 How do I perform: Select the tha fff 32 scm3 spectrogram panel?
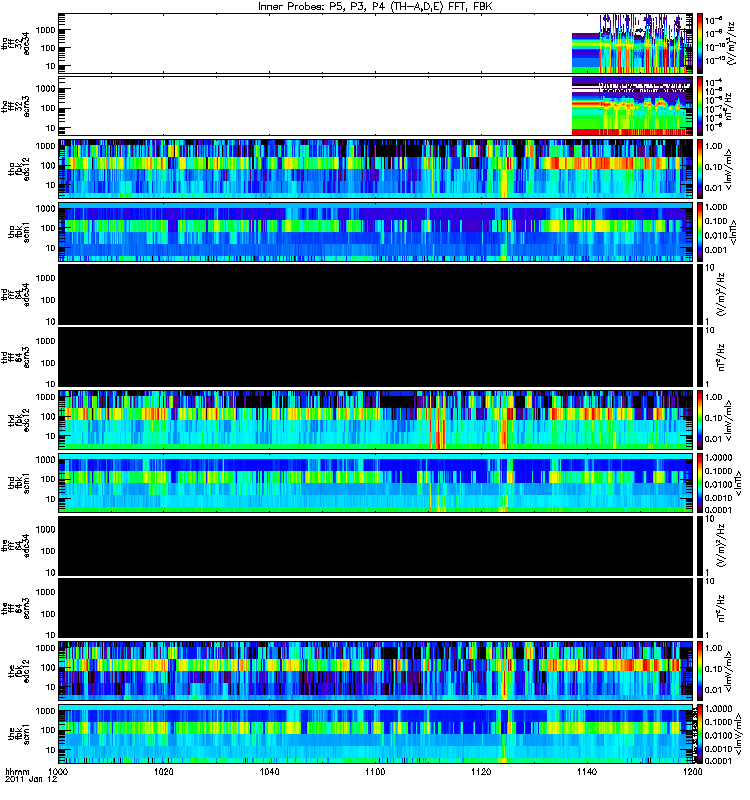tap(376, 106)
